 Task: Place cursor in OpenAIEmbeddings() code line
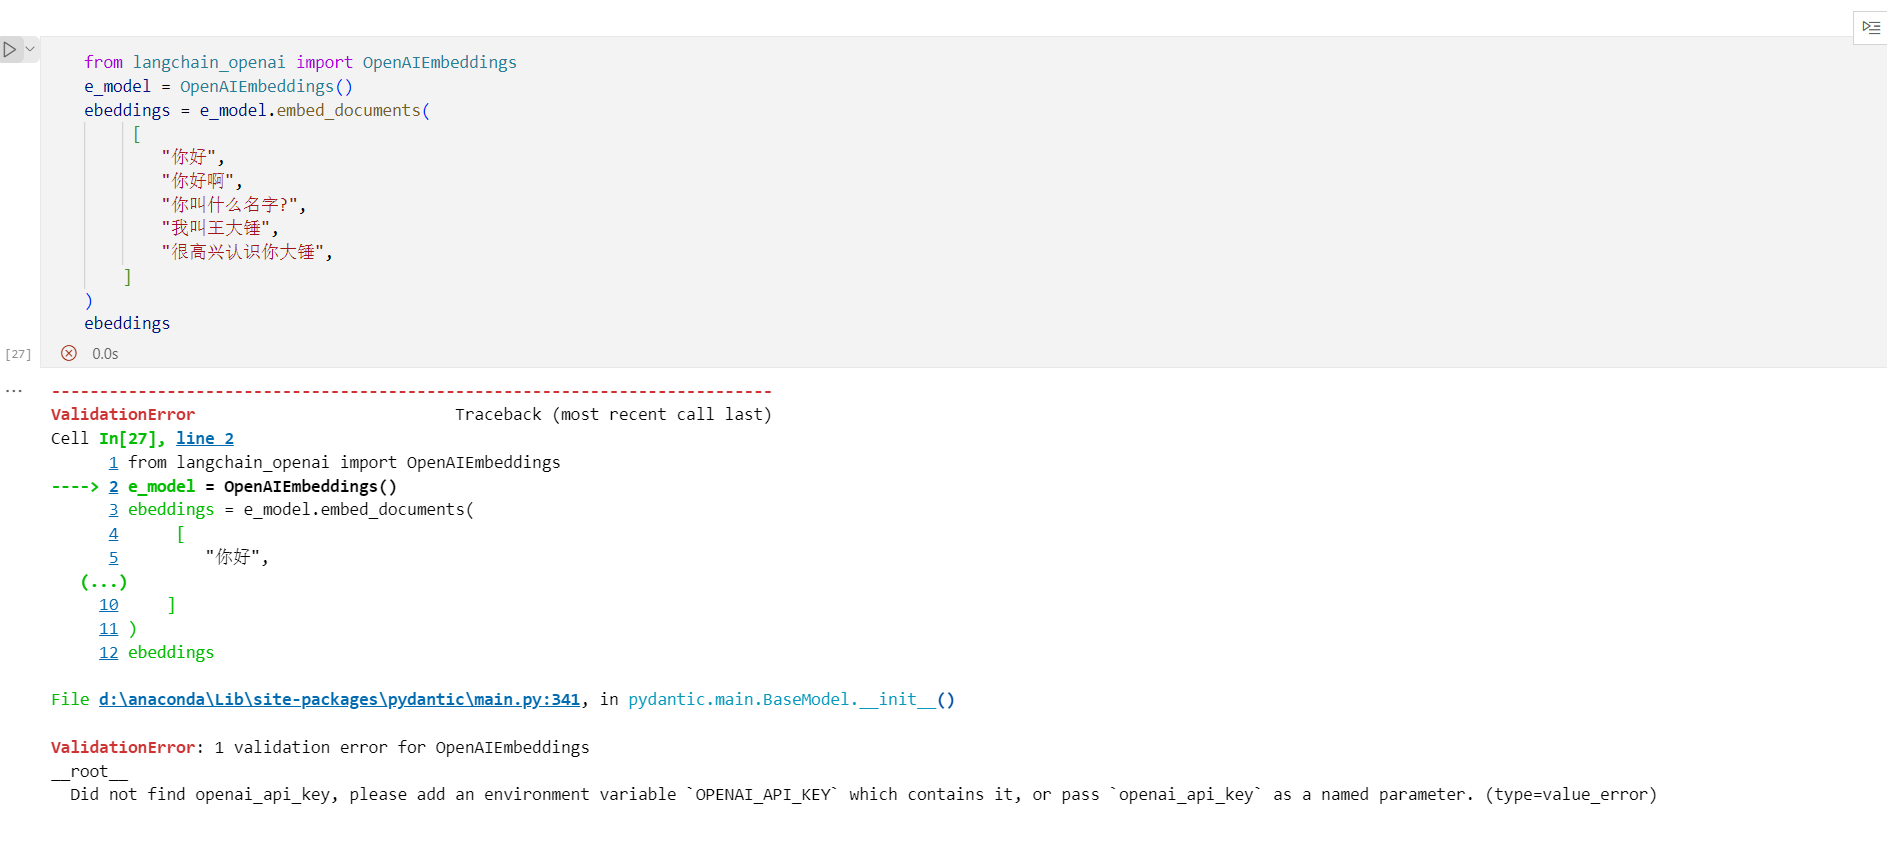coord(265,87)
